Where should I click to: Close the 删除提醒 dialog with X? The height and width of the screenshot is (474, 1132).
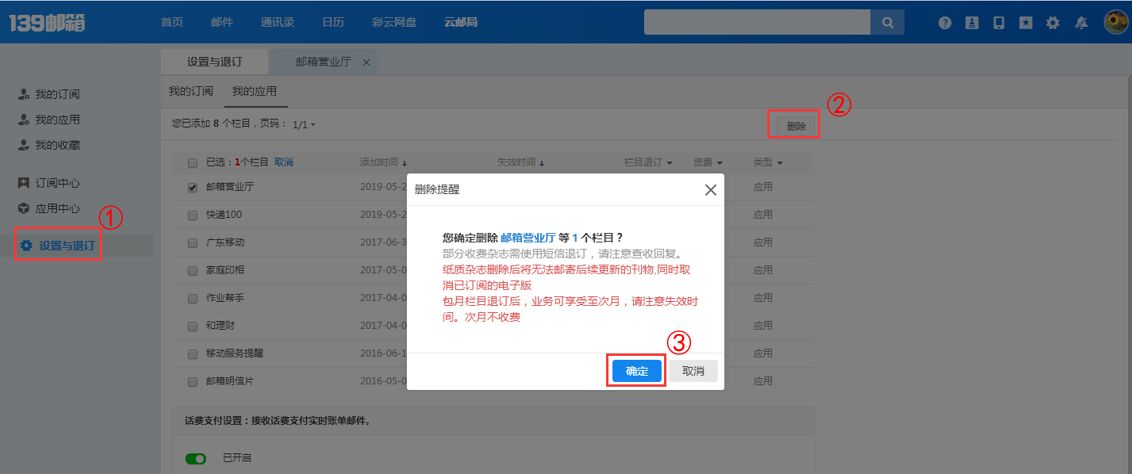[710, 189]
